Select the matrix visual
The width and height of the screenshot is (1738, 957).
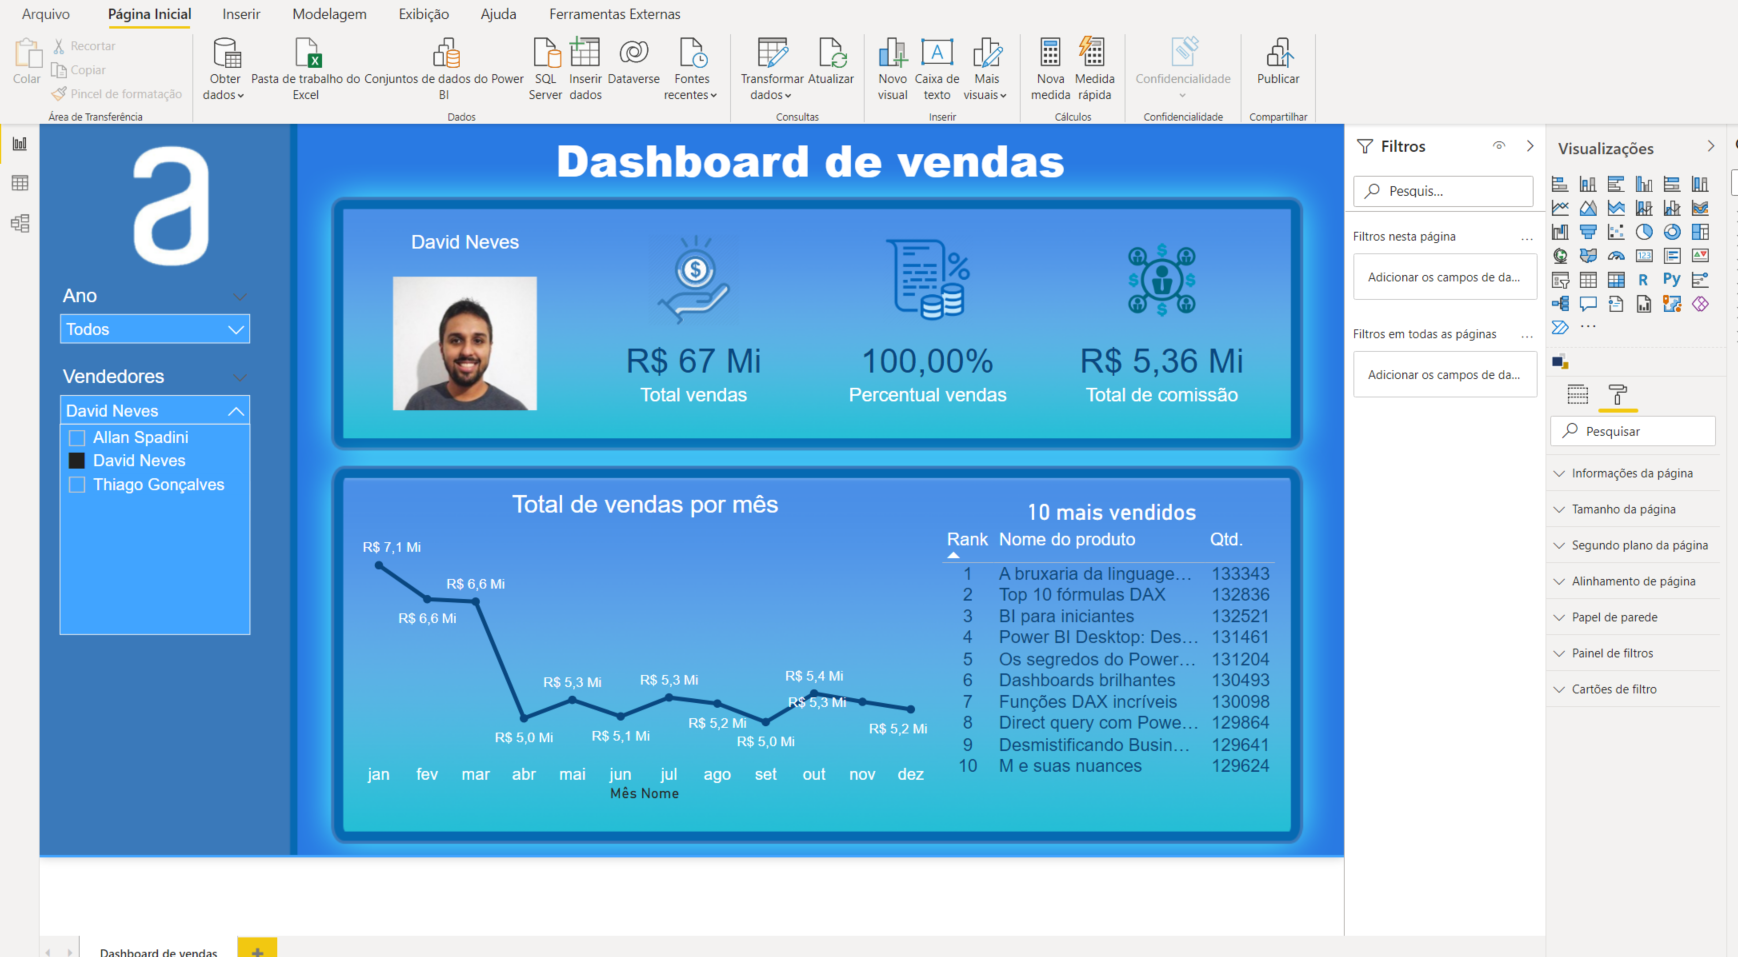pos(1616,280)
